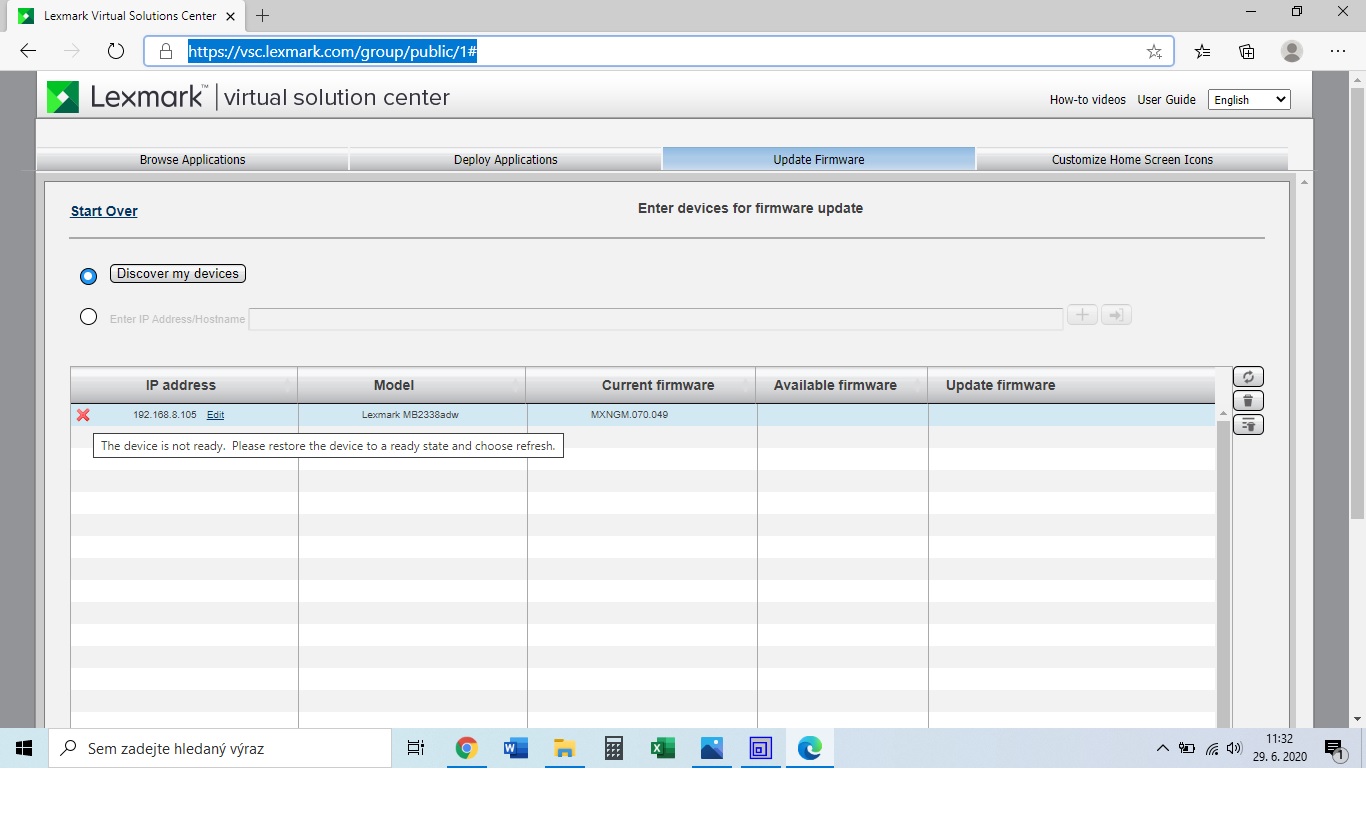Screen dimensions: 1366x813
Task: Add this page to favorites star icon
Action: coord(1154,51)
